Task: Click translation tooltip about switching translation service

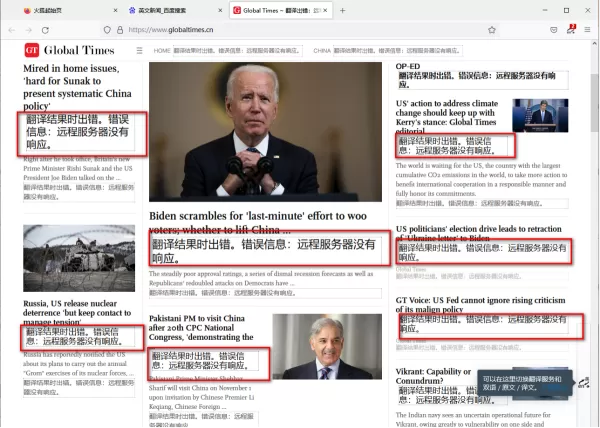Action: (525, 384)
